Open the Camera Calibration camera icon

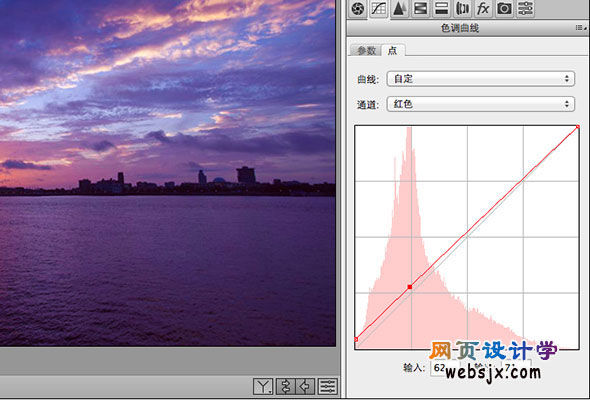pos(504,9)
